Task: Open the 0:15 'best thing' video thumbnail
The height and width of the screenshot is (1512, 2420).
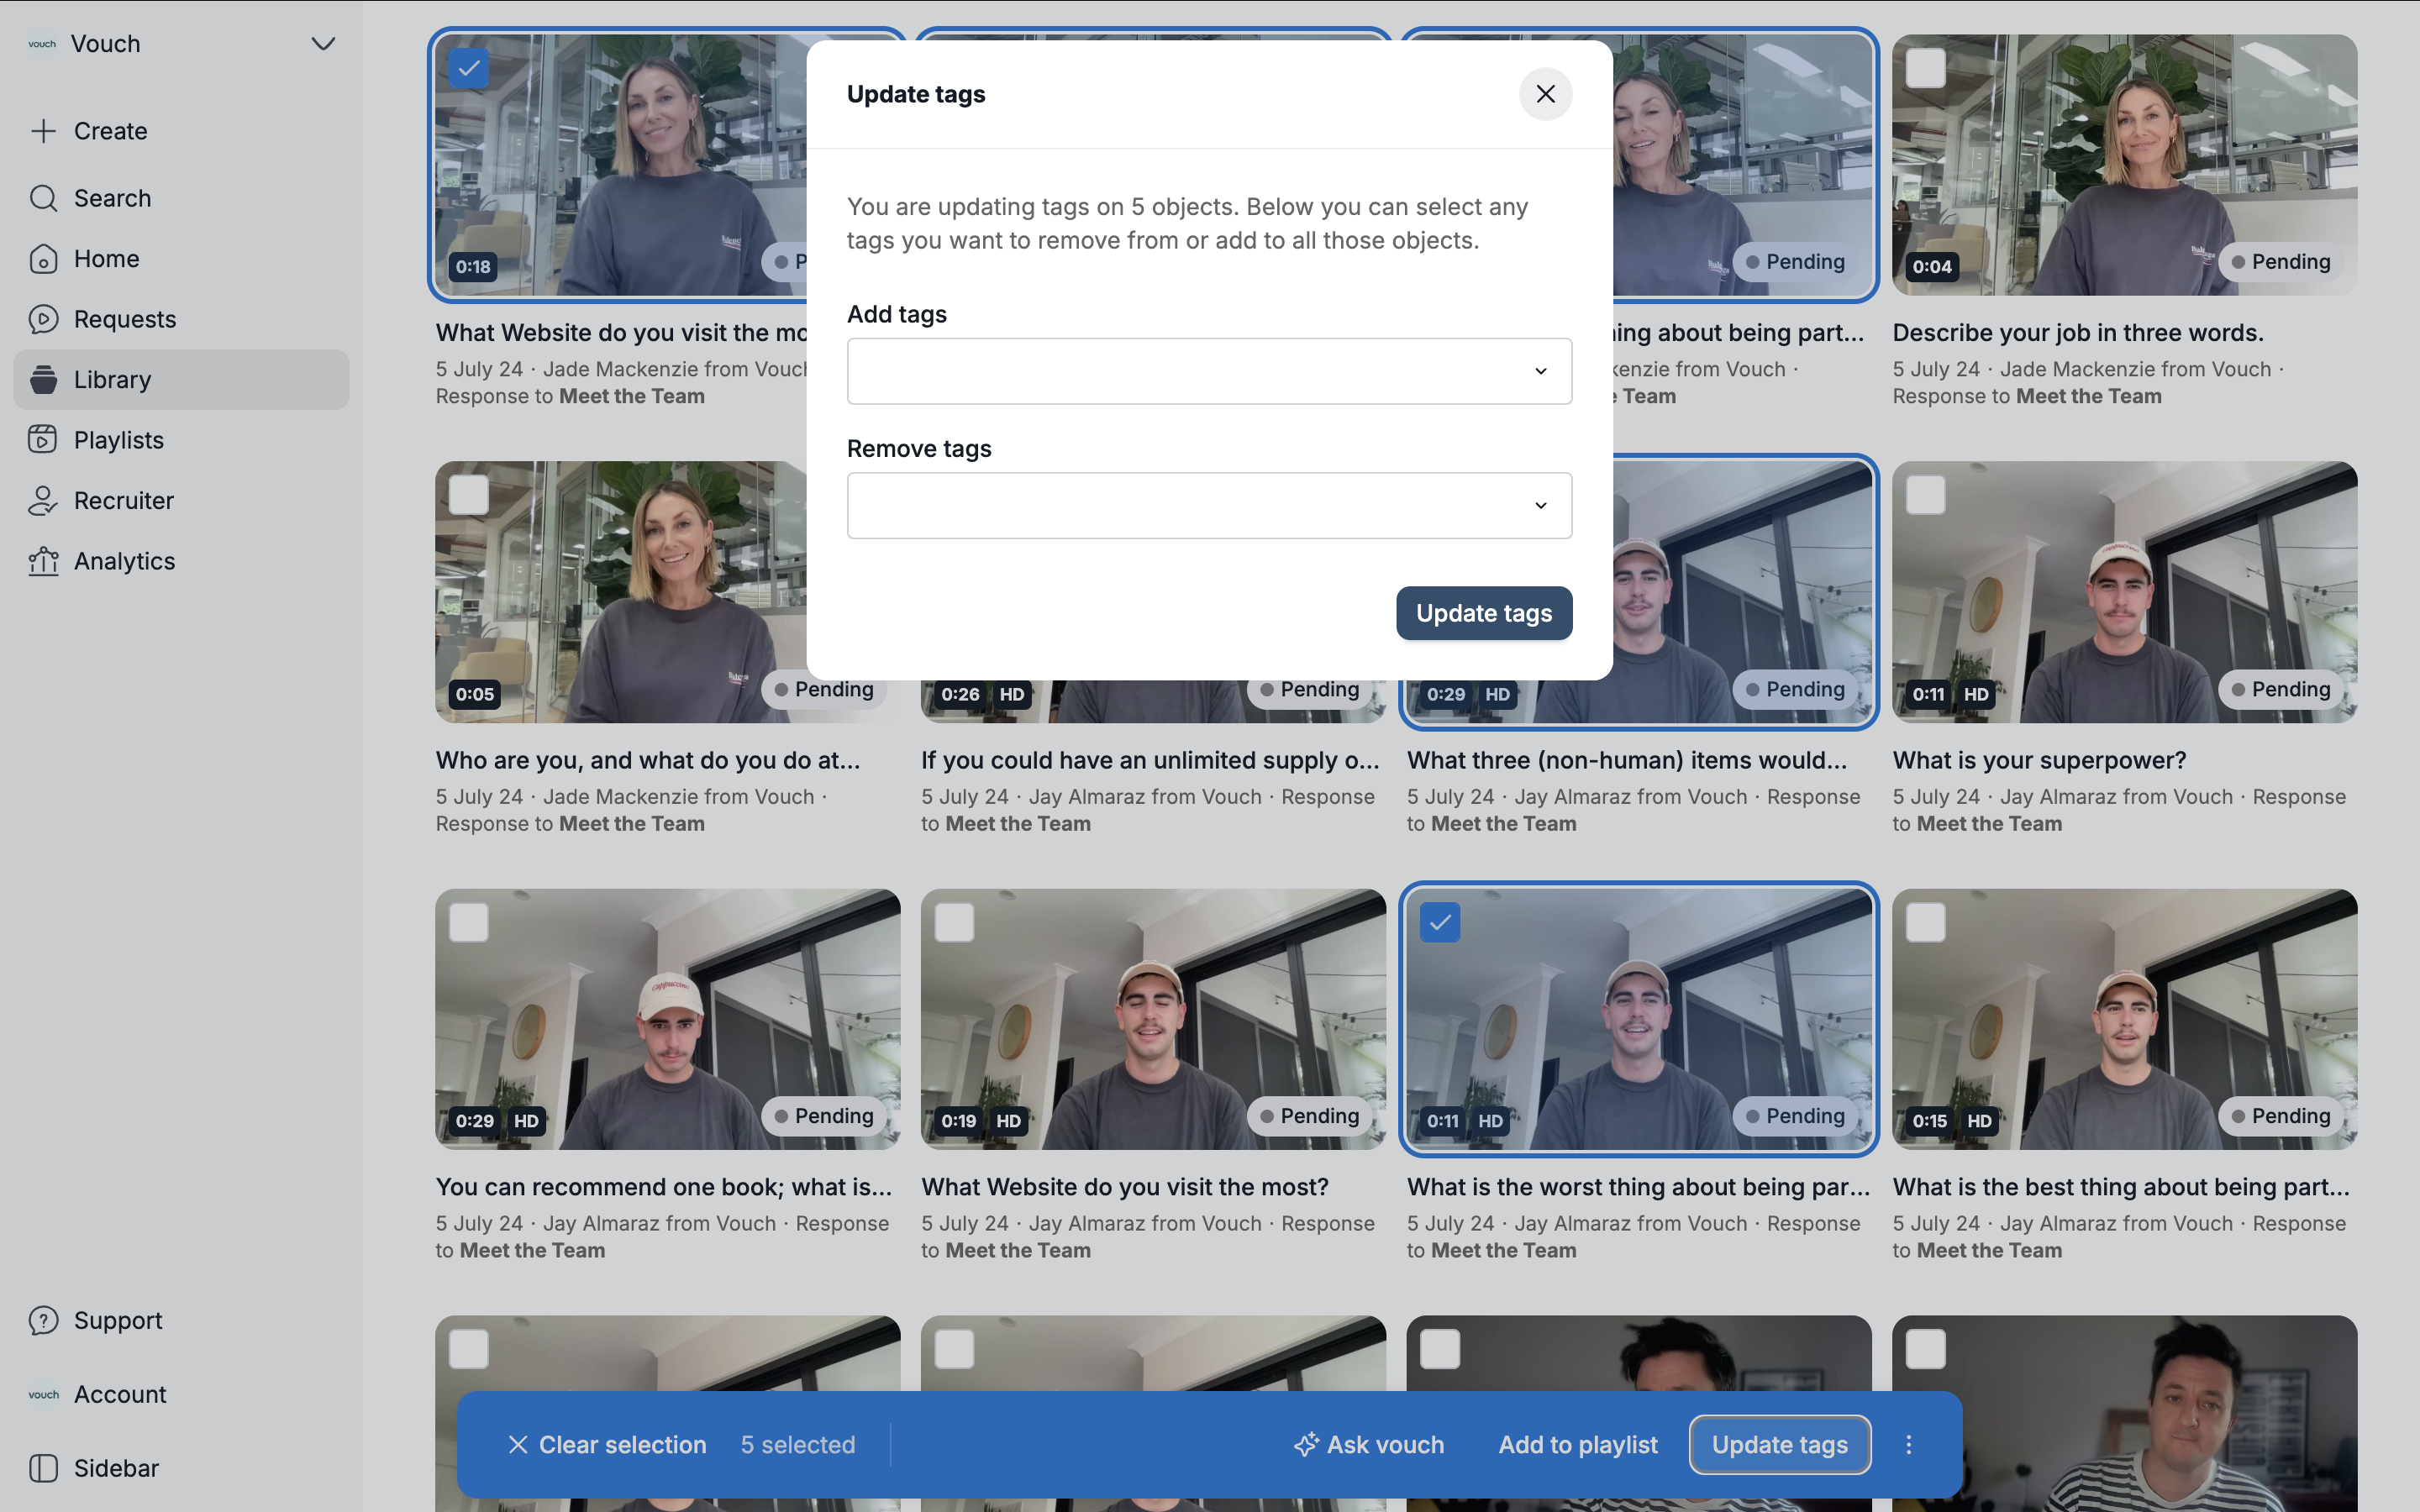Action: pos(2125,1019)
